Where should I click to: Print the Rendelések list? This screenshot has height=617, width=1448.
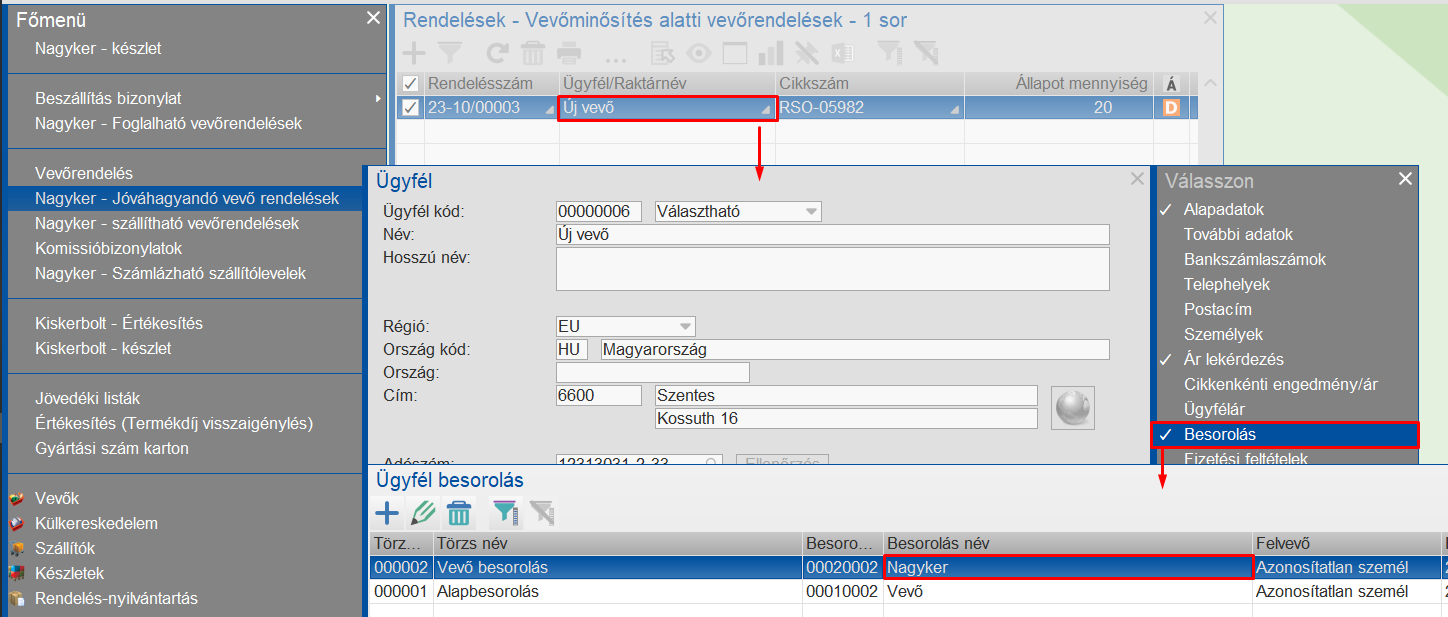(x=569, y=53)
